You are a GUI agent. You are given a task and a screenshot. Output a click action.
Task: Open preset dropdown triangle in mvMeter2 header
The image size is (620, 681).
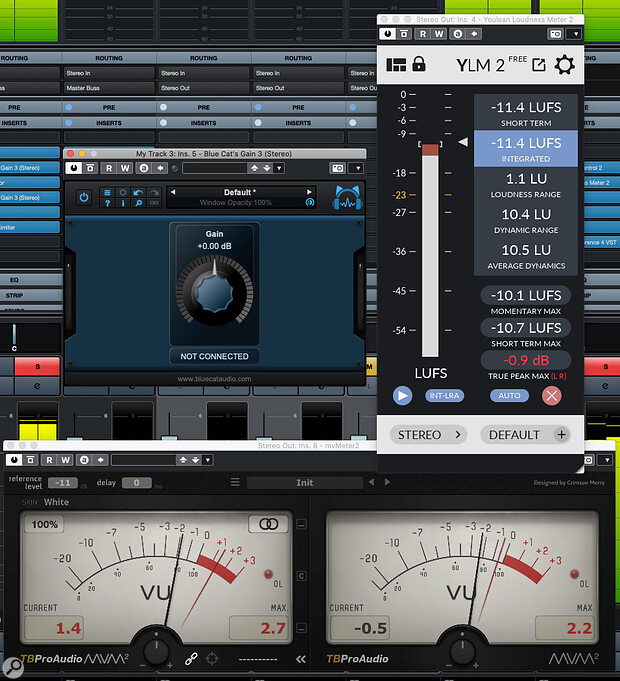pyautogui.click(x=208, y=460)
